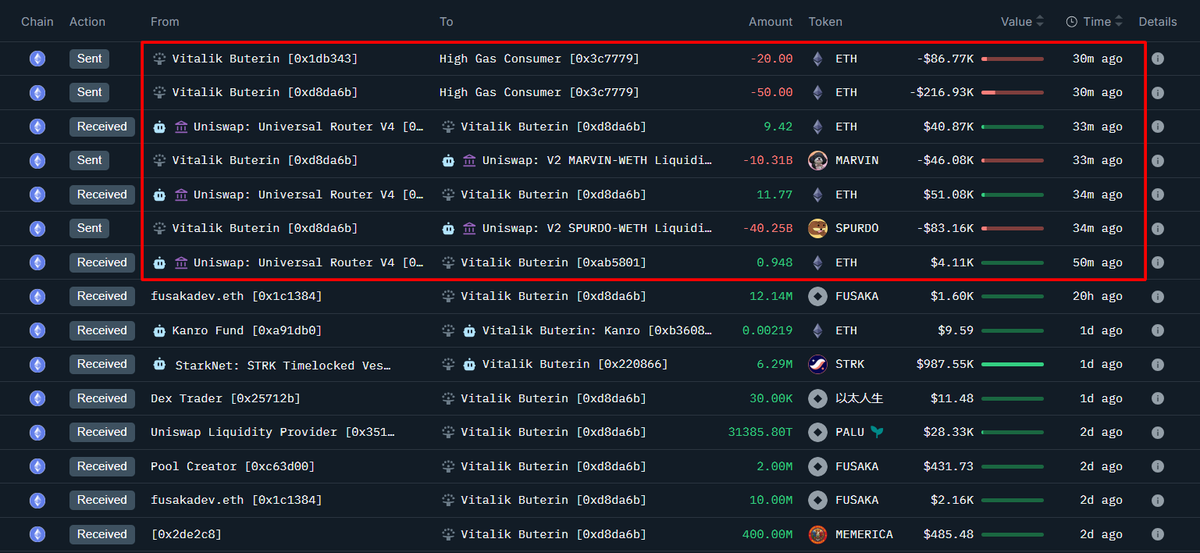Image resolution: width=1200 pixels, height=553 pixels.
Task: Click the -$83.16K value bar
Action: [1013, 229]
